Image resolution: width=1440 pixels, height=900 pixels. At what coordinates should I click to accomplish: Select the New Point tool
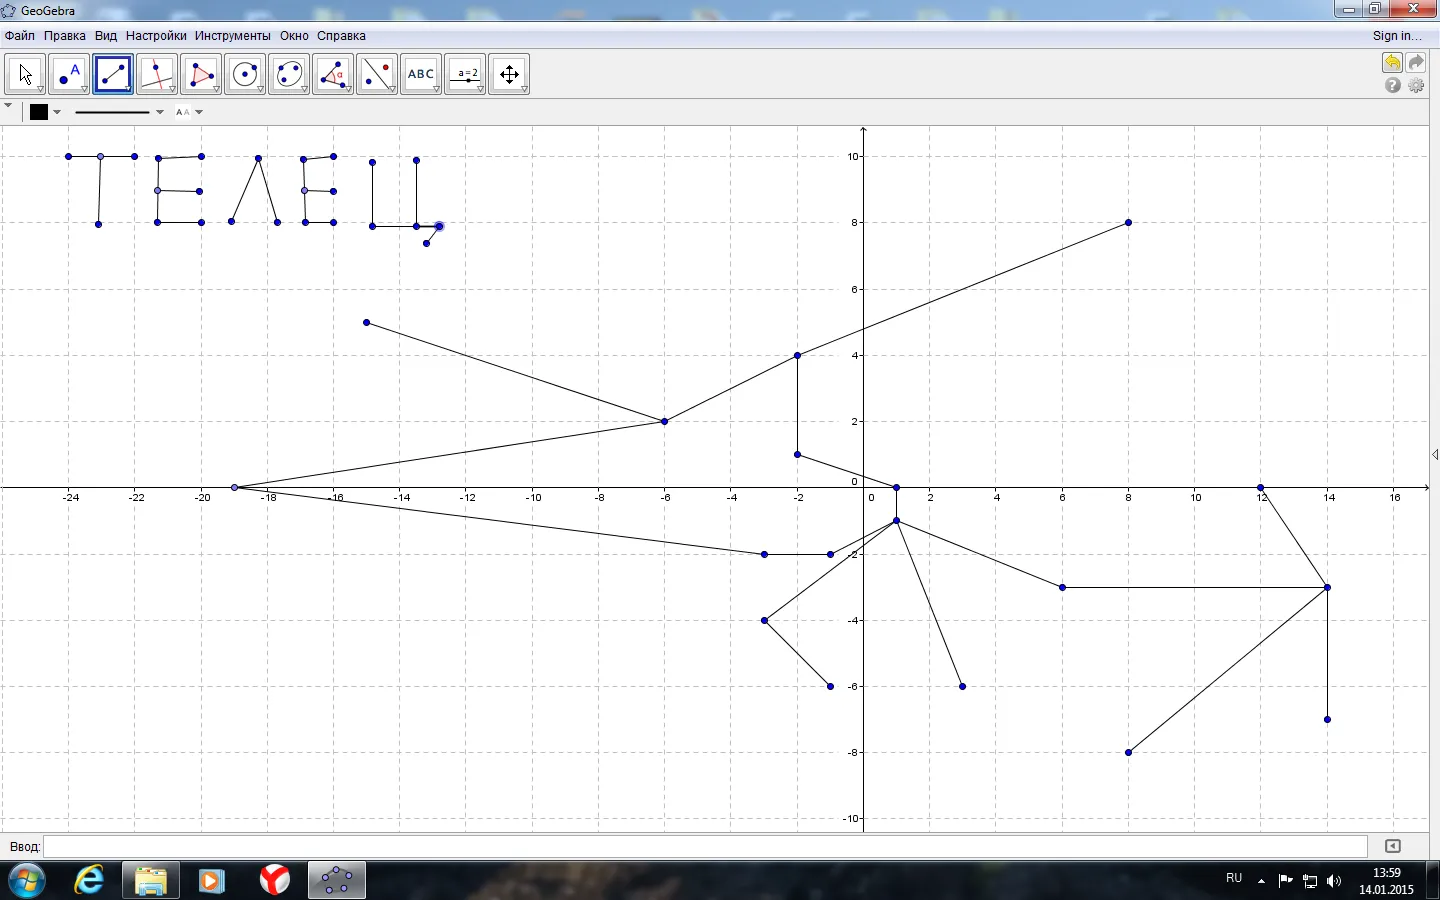[69, 75]
